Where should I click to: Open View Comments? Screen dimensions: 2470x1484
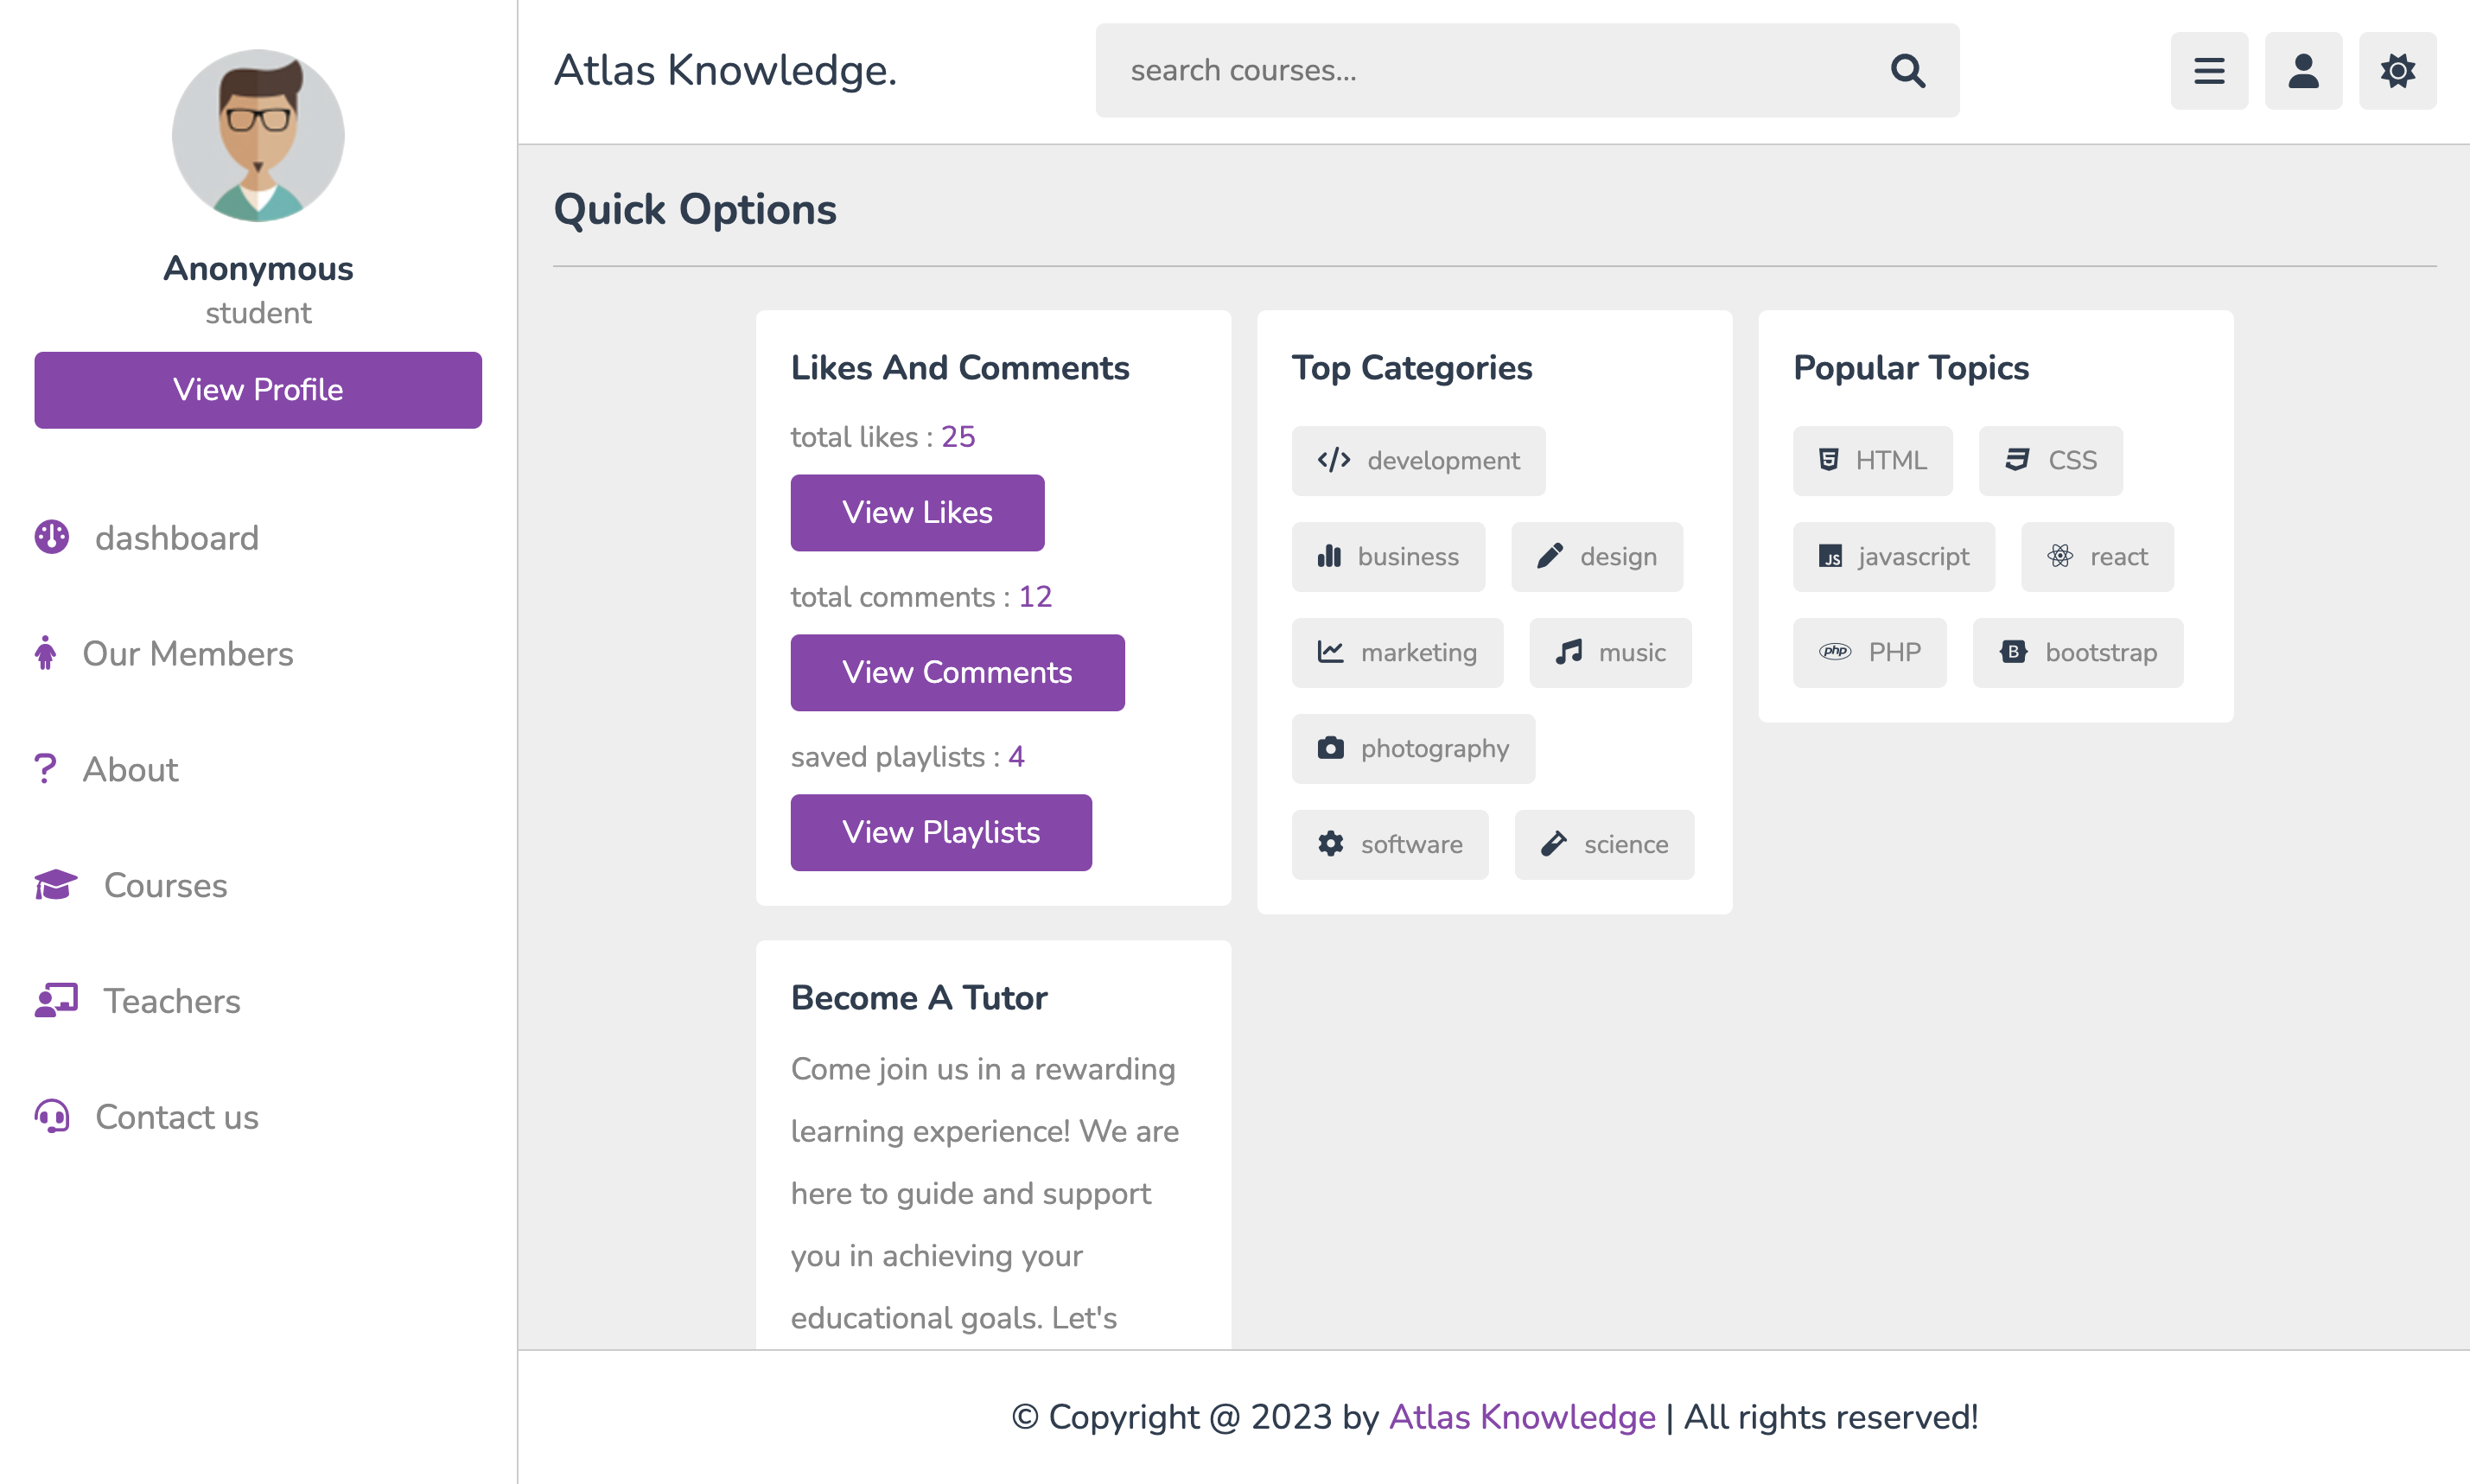tap(957, 672)
